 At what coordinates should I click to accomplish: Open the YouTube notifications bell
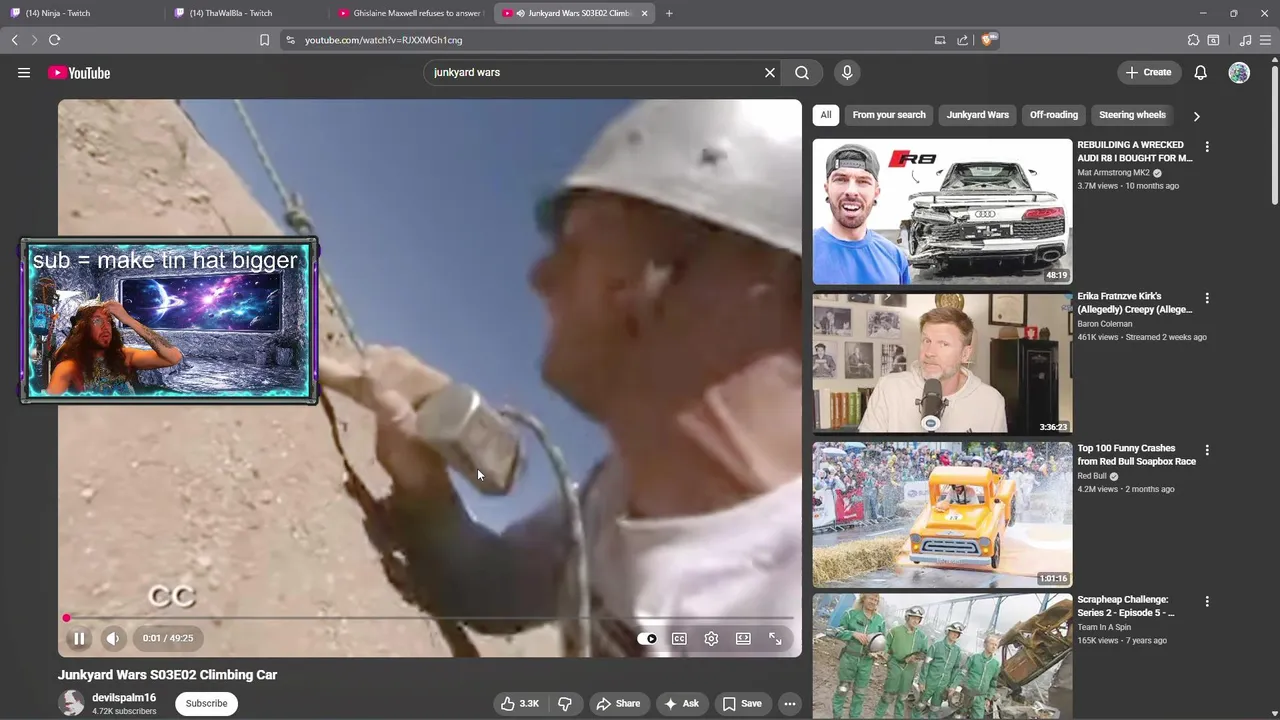[x=1201, y=72]
